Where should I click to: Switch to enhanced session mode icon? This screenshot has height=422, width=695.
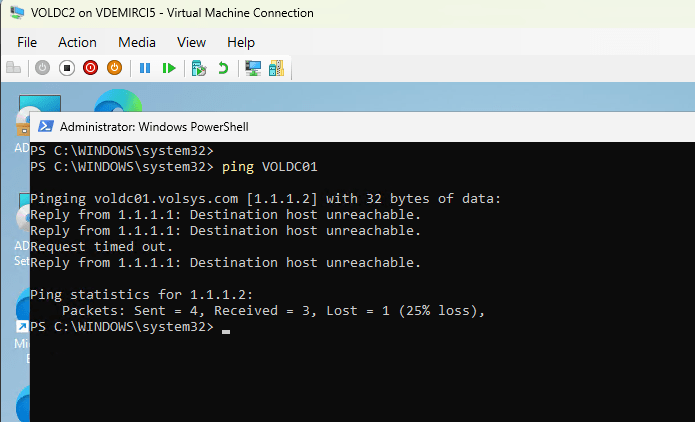pos(253,68)
